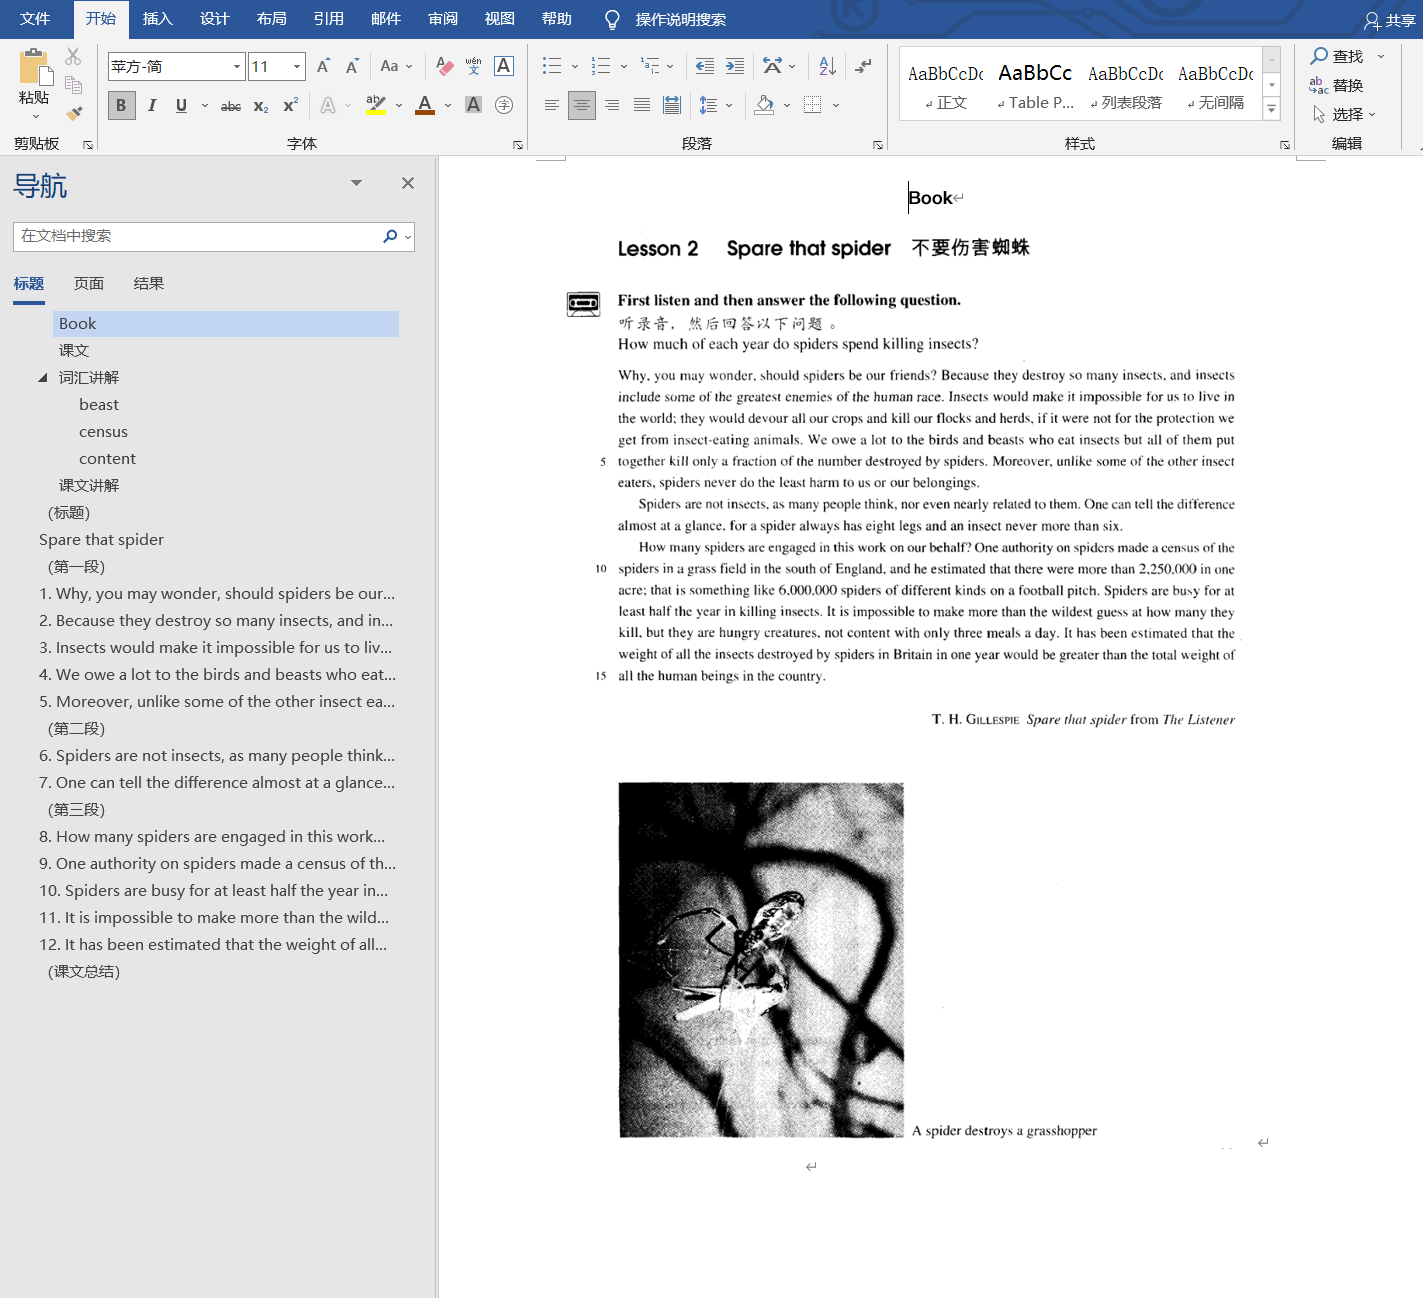Click the bullet list icon
Viewport: 1423px width, 1298px height.
(x=552, y=66)
